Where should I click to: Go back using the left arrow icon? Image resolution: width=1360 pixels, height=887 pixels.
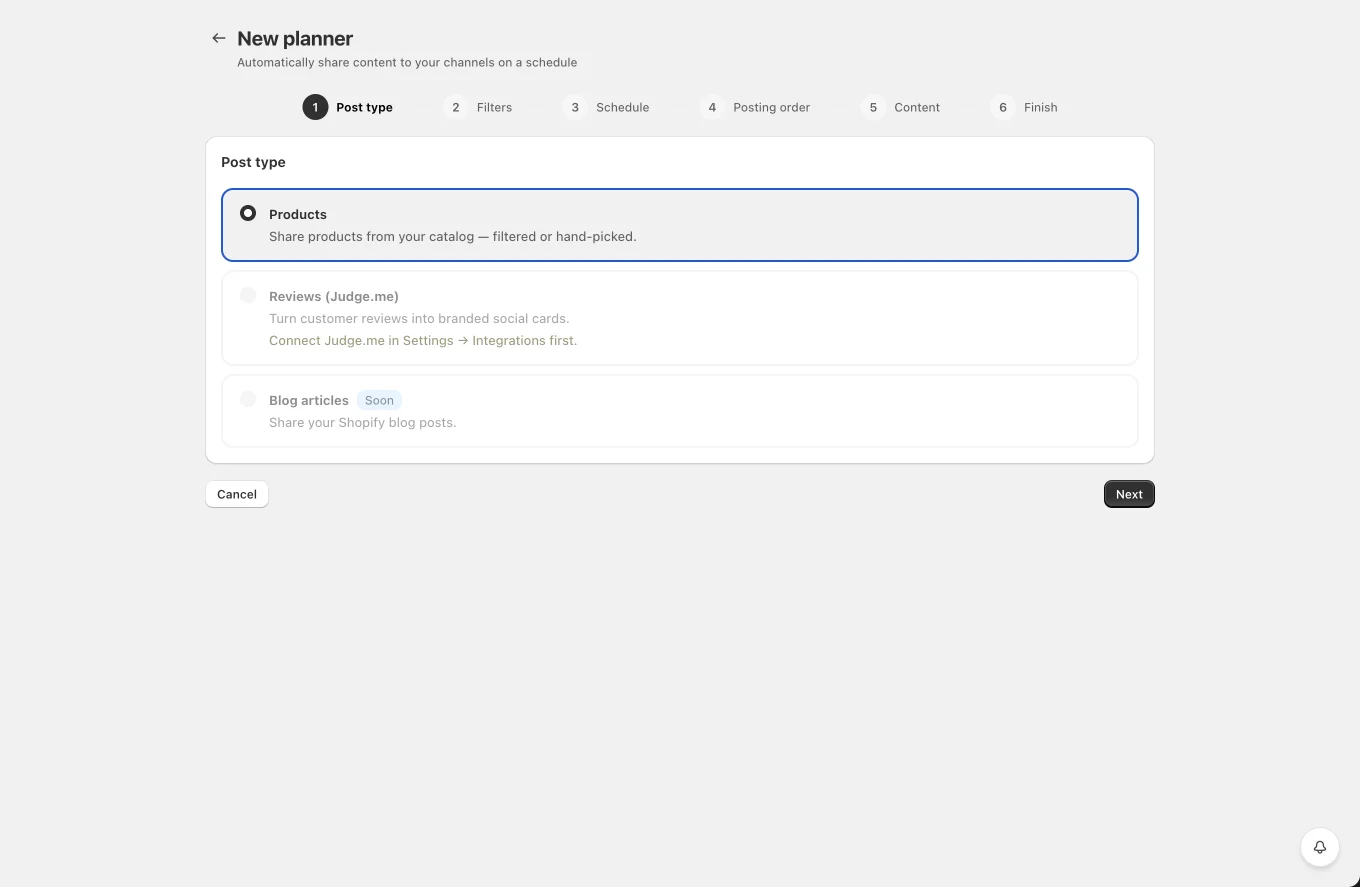(x=218, y=38)
